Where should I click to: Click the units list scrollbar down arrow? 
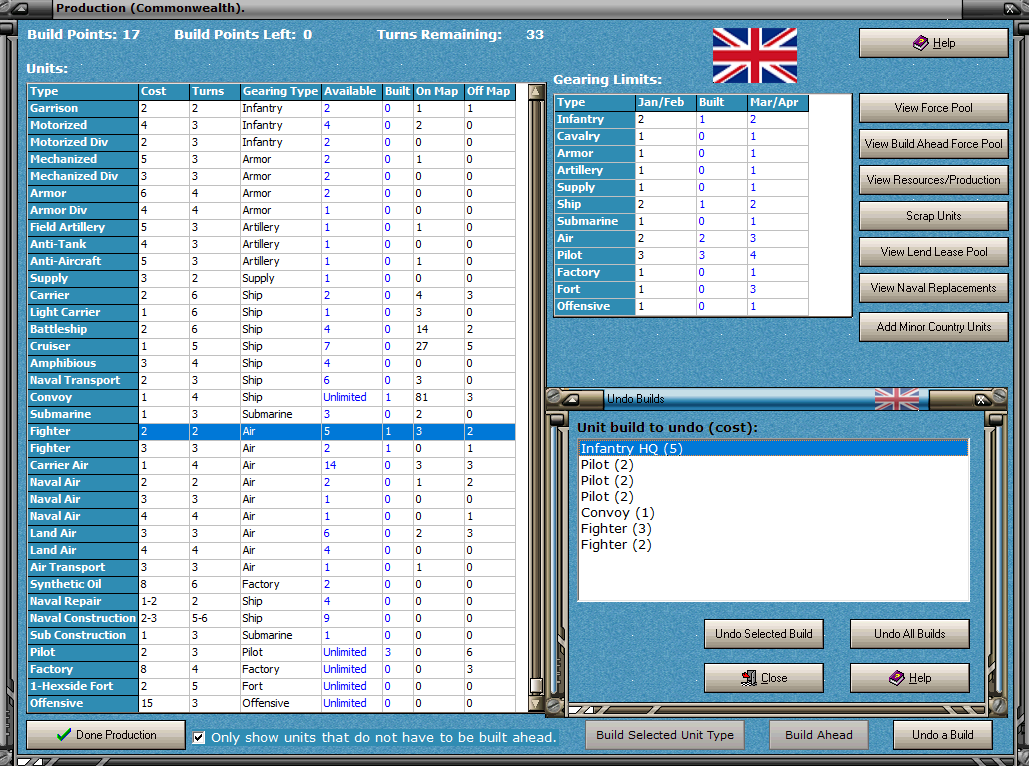point(536,704)
